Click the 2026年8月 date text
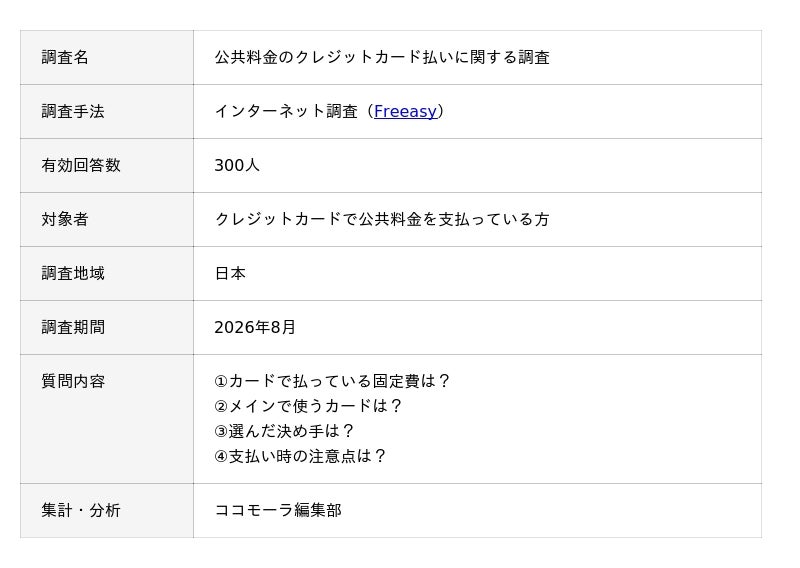Image resolution: width=800 pixels, height=568 pixels. pyautogui.click(x=255, y=327)
